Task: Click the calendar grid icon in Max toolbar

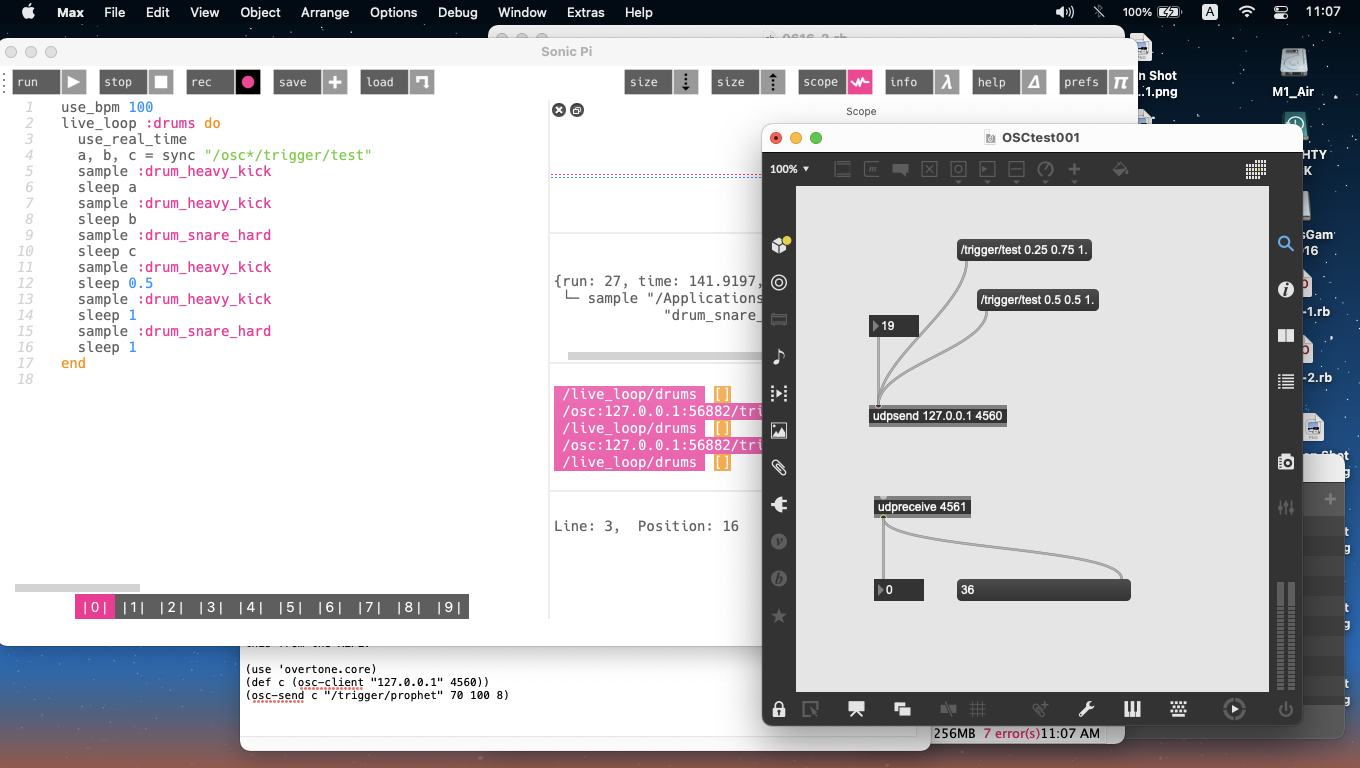Action: click(x=1256, y=170)
